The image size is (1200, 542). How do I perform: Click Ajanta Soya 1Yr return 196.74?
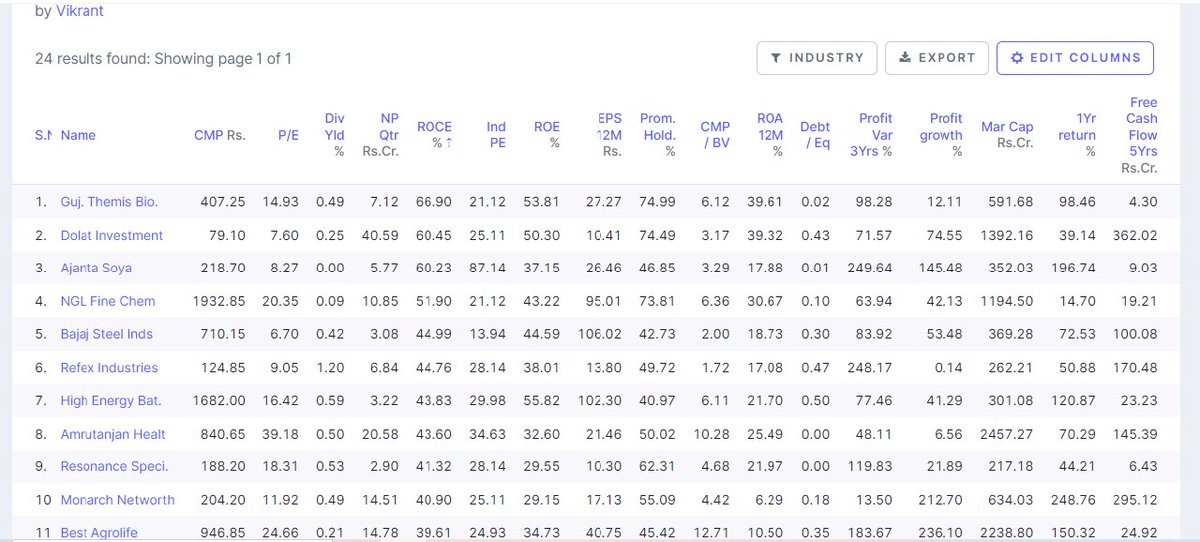coord(1075,268)
